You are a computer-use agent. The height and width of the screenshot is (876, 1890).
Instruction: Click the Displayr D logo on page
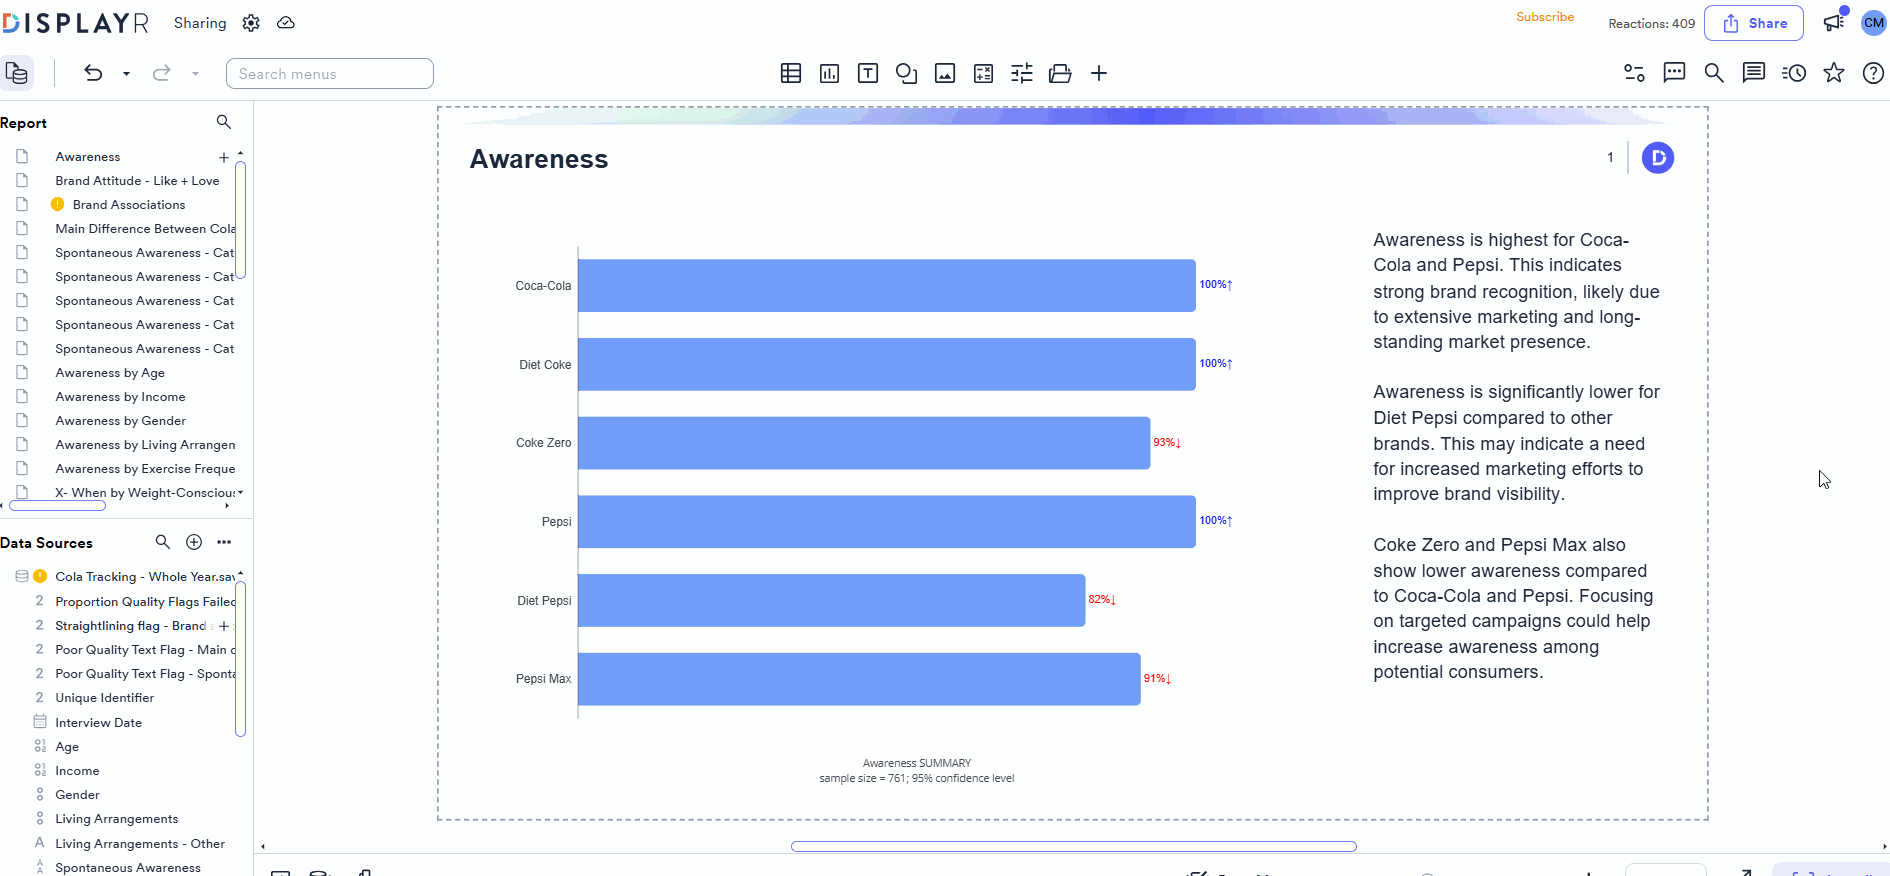click(x=1658, y=158)
